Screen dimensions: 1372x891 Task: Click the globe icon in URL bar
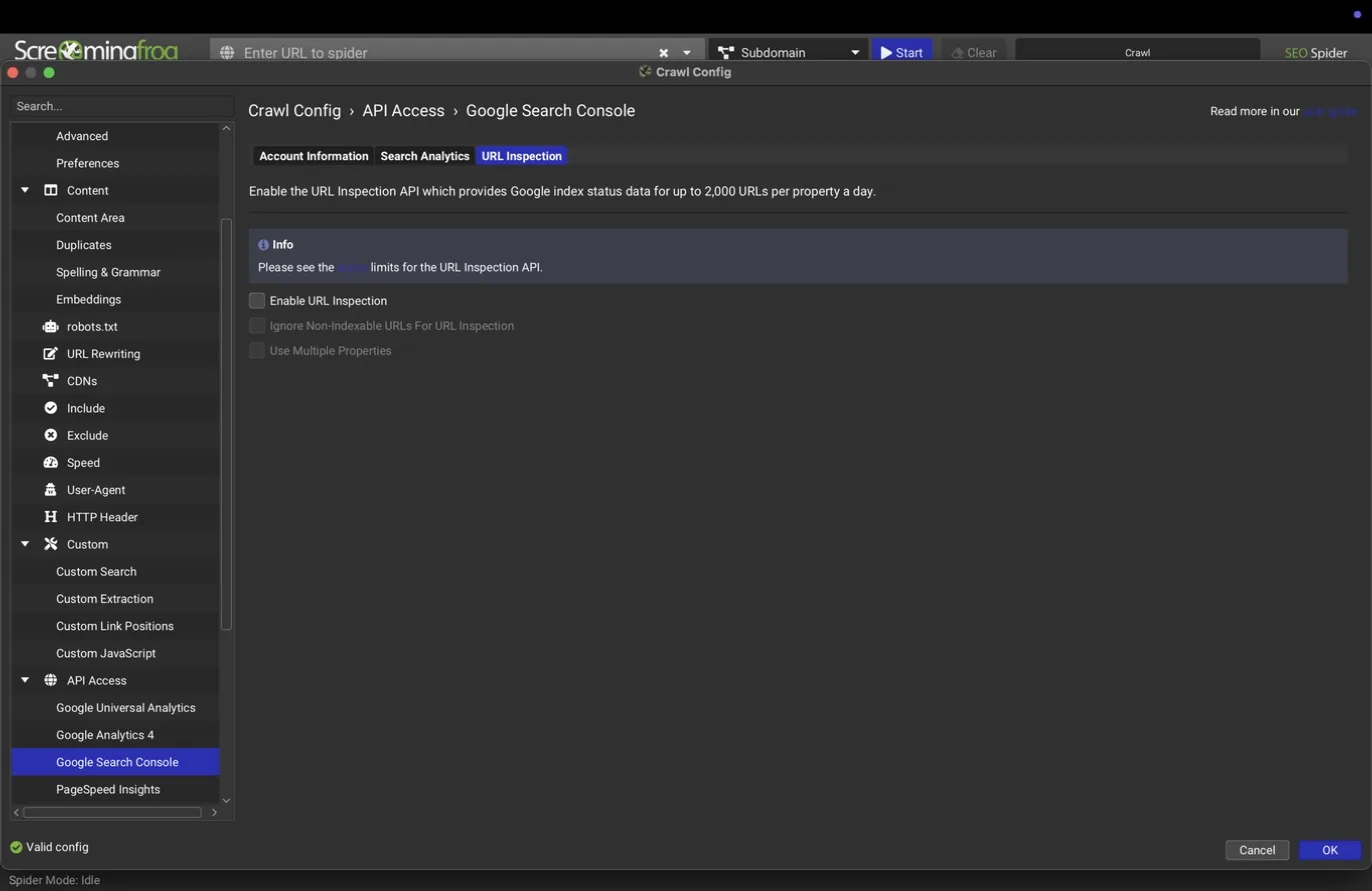[227, 53]
